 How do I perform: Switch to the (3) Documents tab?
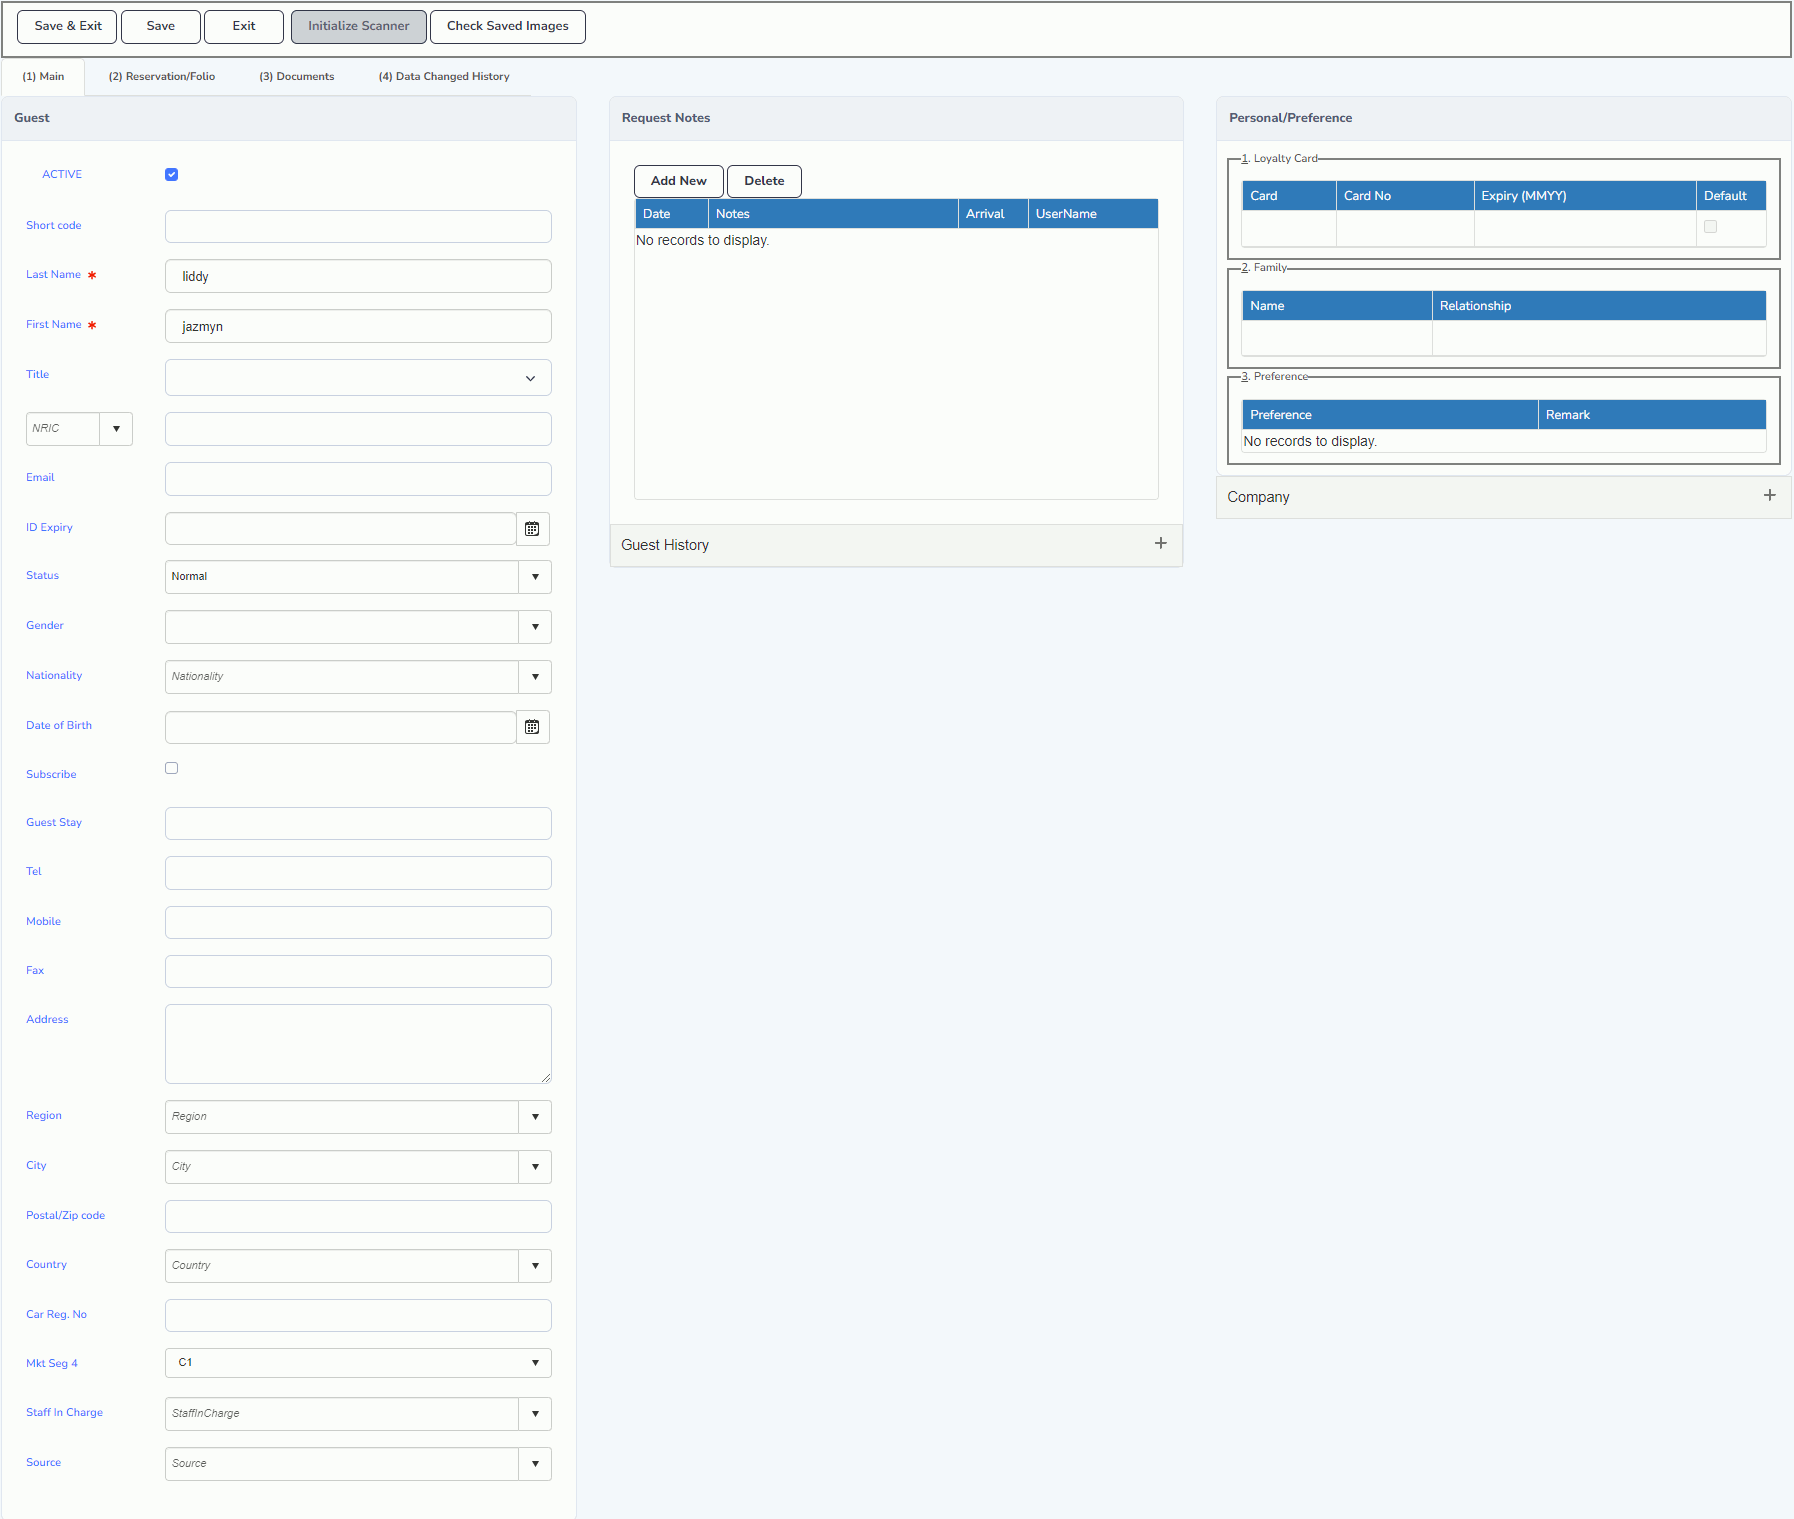click(297, 77)
